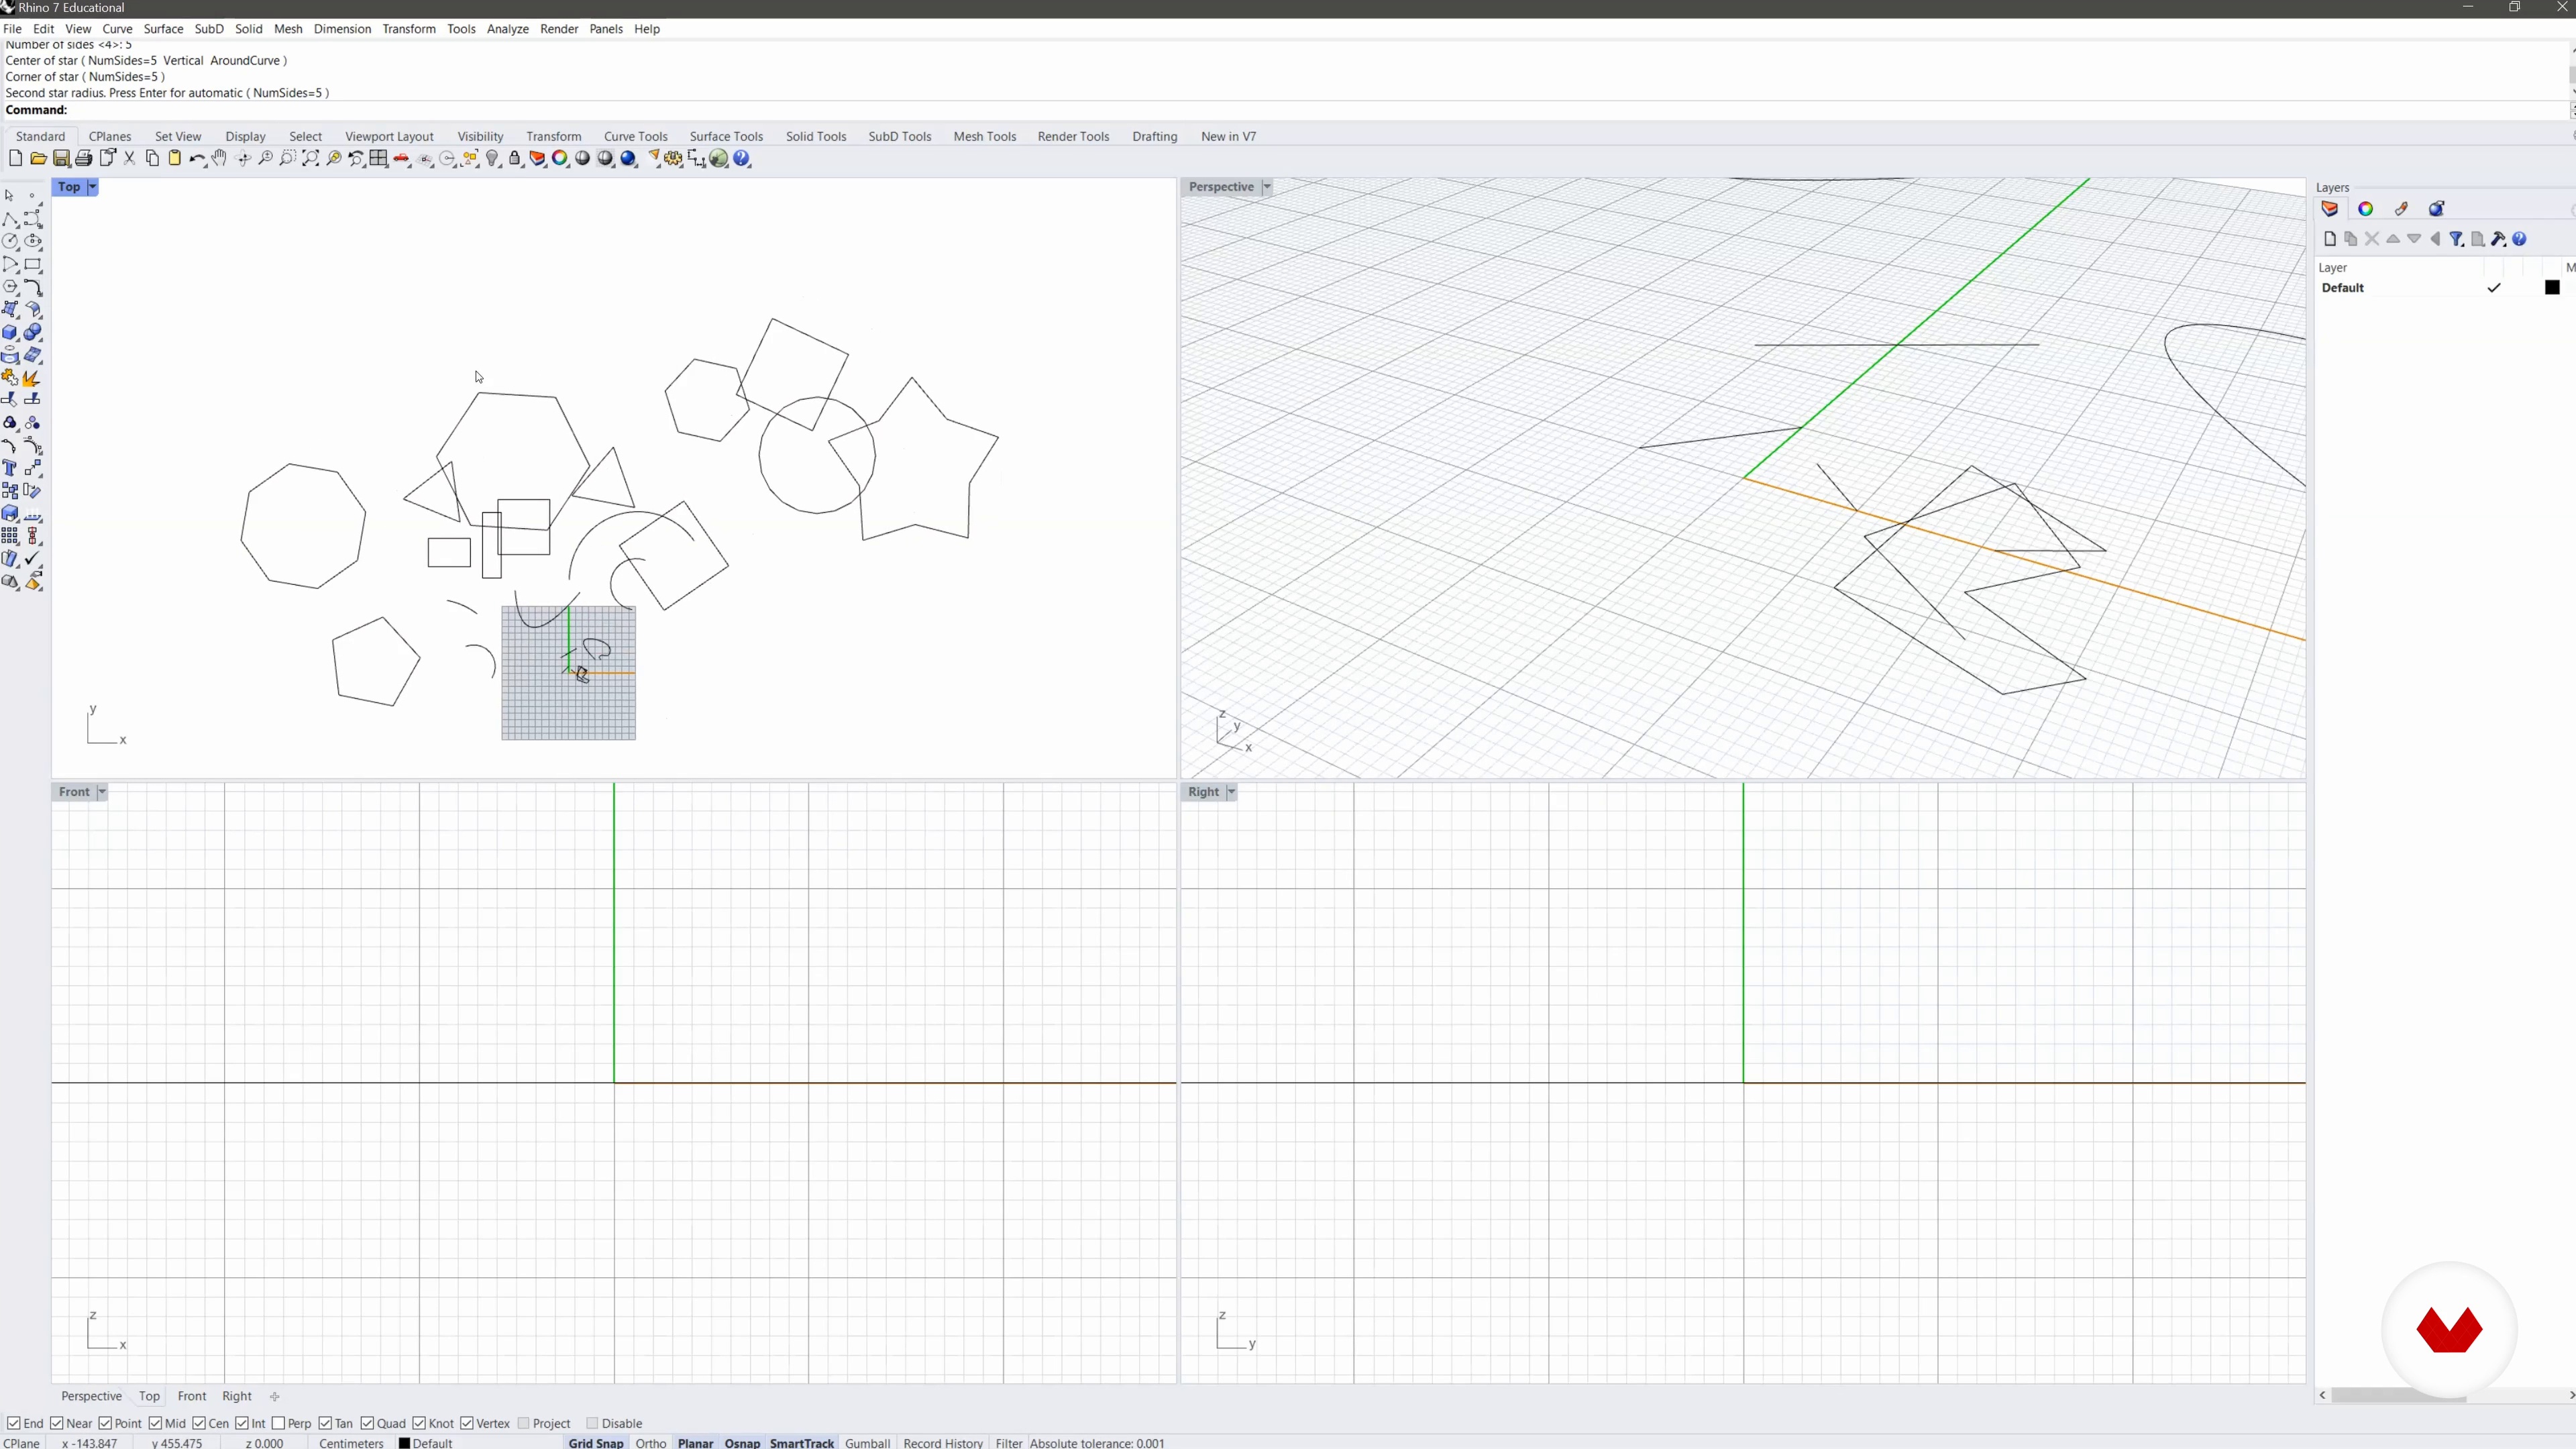Click the padlock Lock objects icon
2576x1449 pixels.
515,158
